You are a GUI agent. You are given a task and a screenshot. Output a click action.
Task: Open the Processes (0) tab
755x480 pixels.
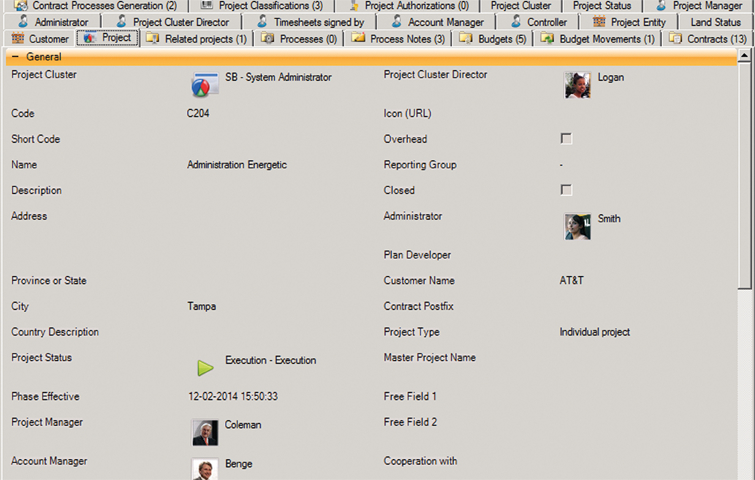click(x=299, y=39)
